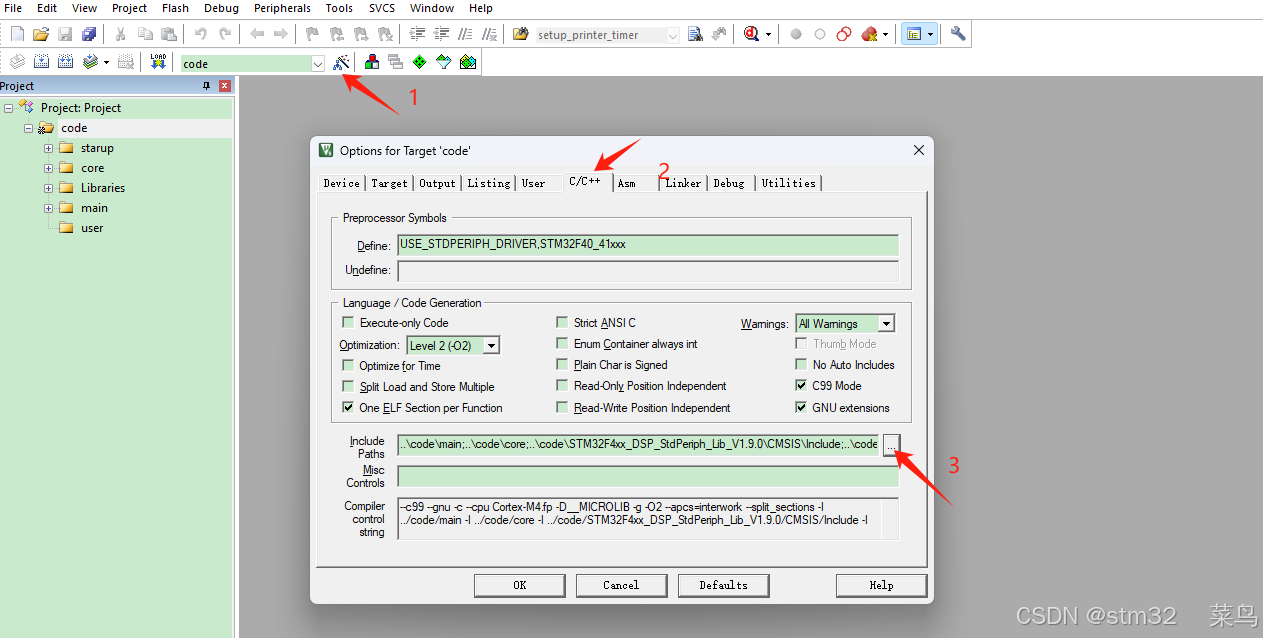Open the Project menu
This screenshot has height=638, width=1263.
[x=129, y=8]
